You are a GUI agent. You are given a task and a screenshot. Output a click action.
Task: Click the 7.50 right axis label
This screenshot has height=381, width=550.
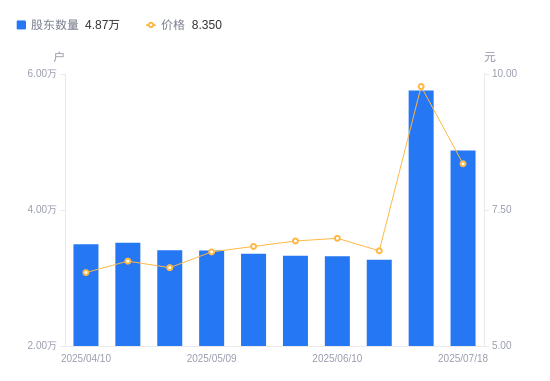[502, 209]
